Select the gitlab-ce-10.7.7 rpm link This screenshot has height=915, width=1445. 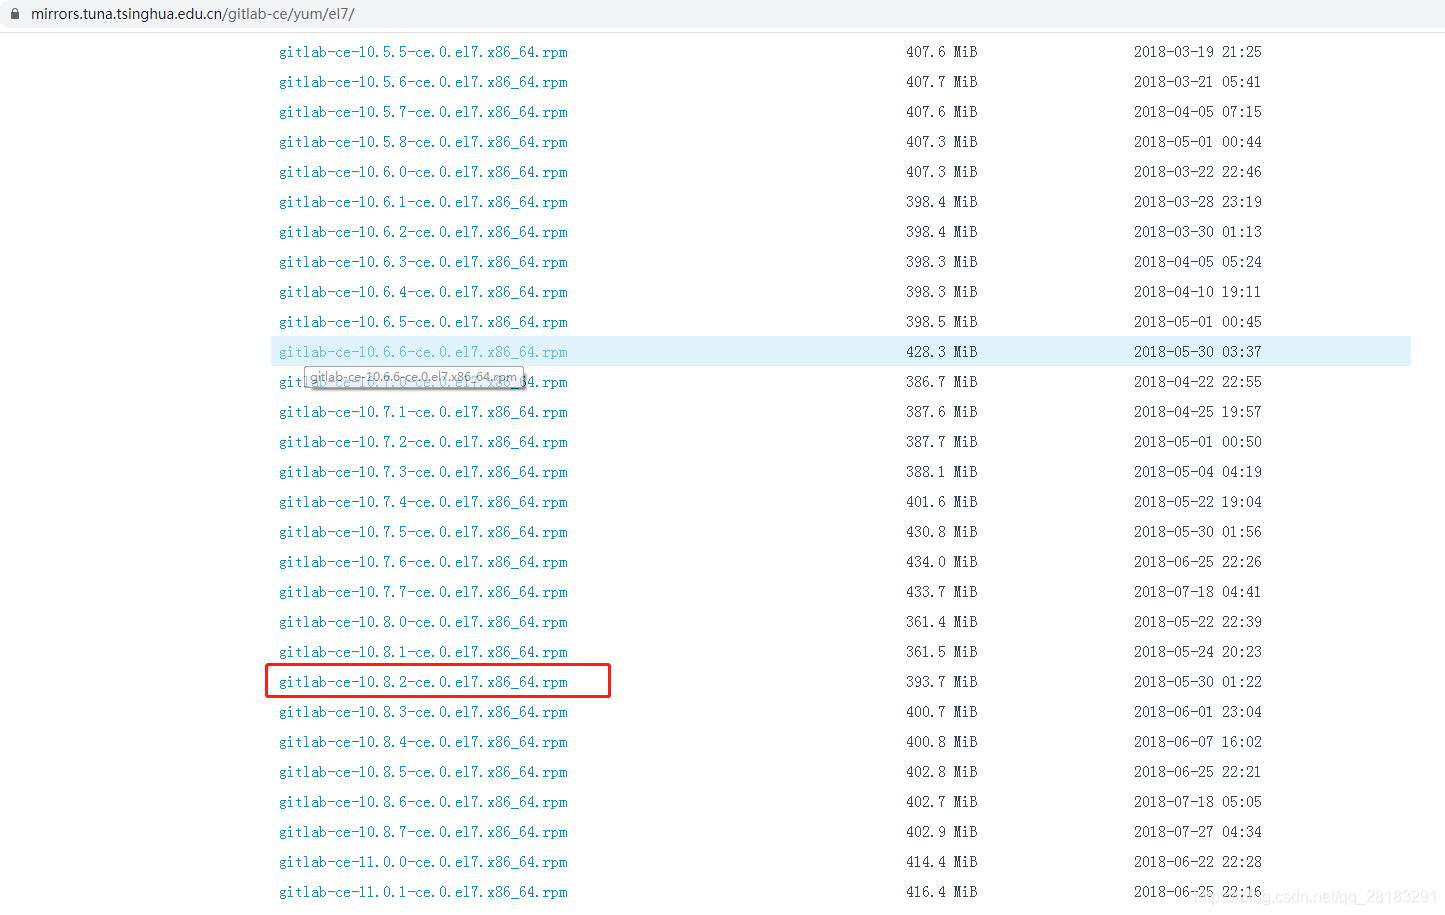423,592
